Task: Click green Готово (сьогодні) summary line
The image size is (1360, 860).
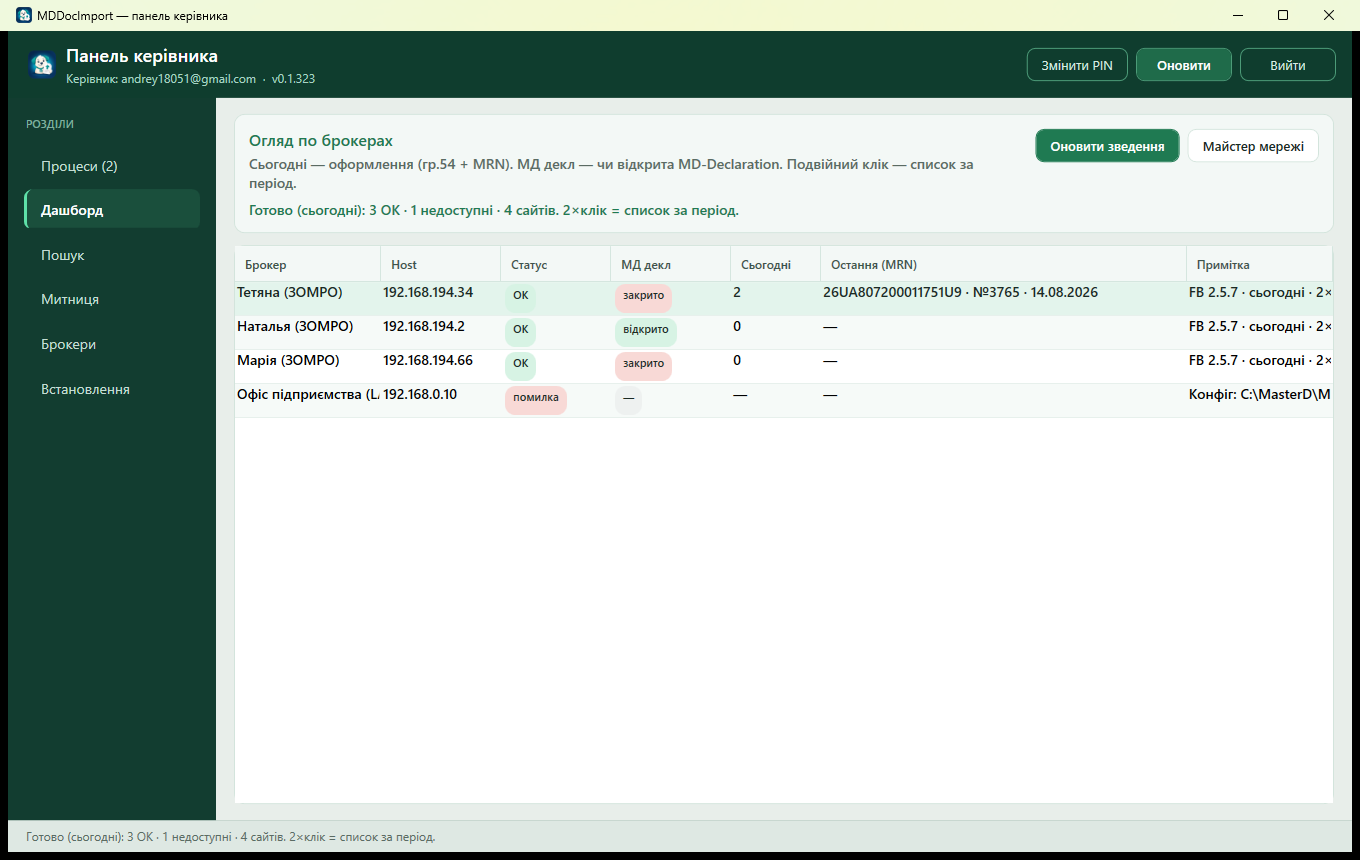Action: click(494, 211)
